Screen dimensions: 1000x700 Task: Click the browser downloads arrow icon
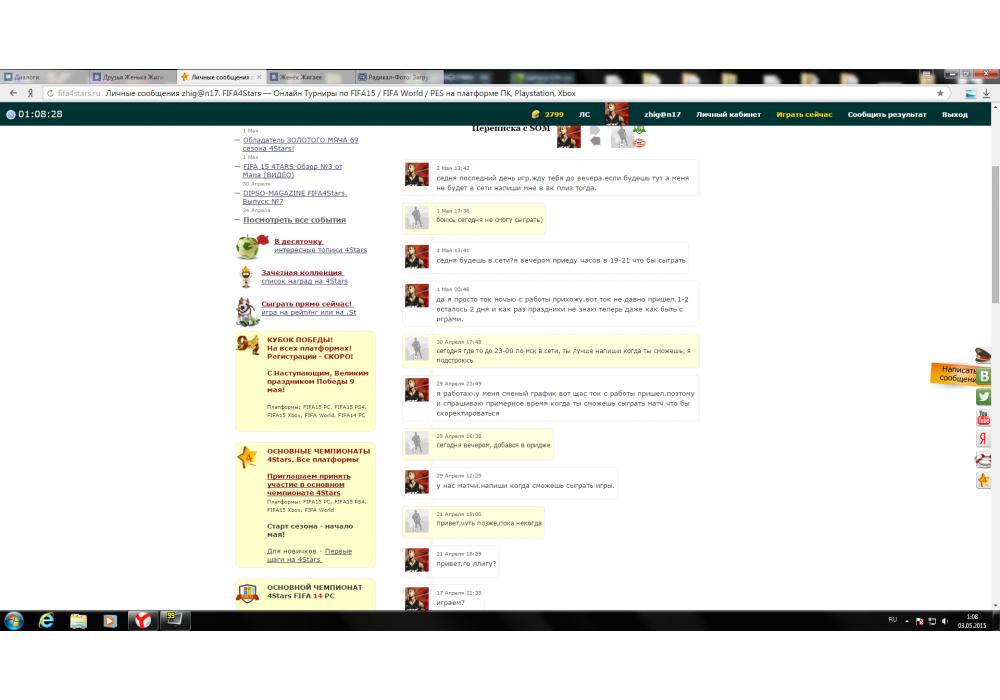point(970,93)
